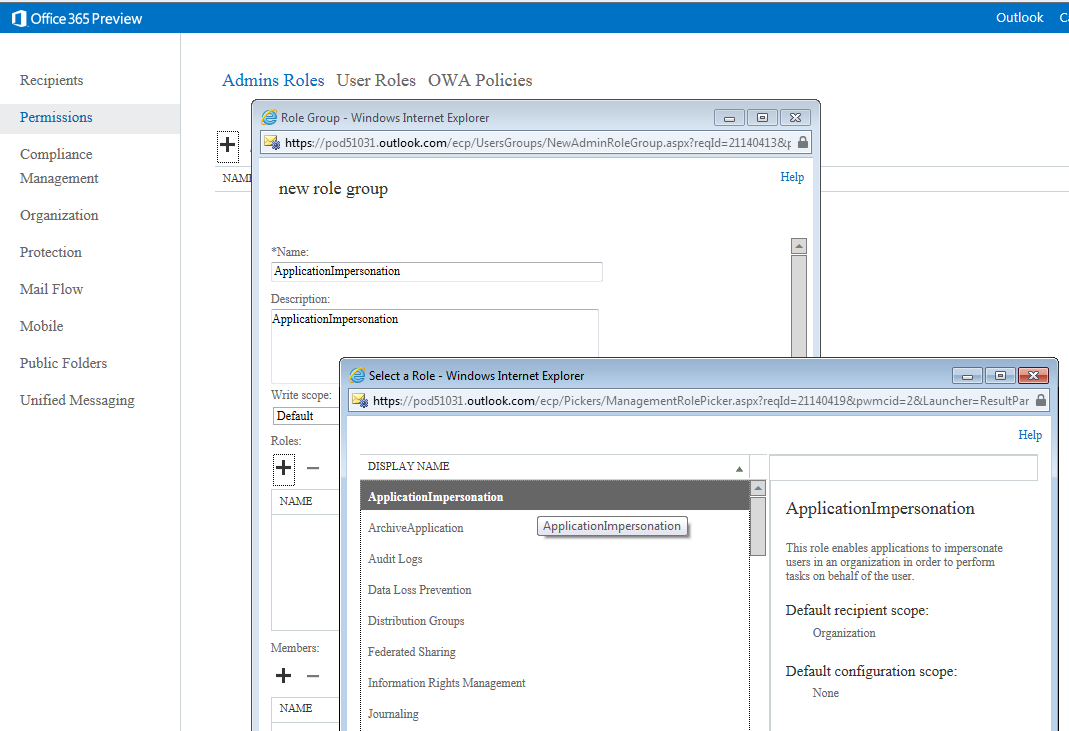Open Help link in Select a Role window
The width and height of the screenshot is (1069, 731).
1030,435
